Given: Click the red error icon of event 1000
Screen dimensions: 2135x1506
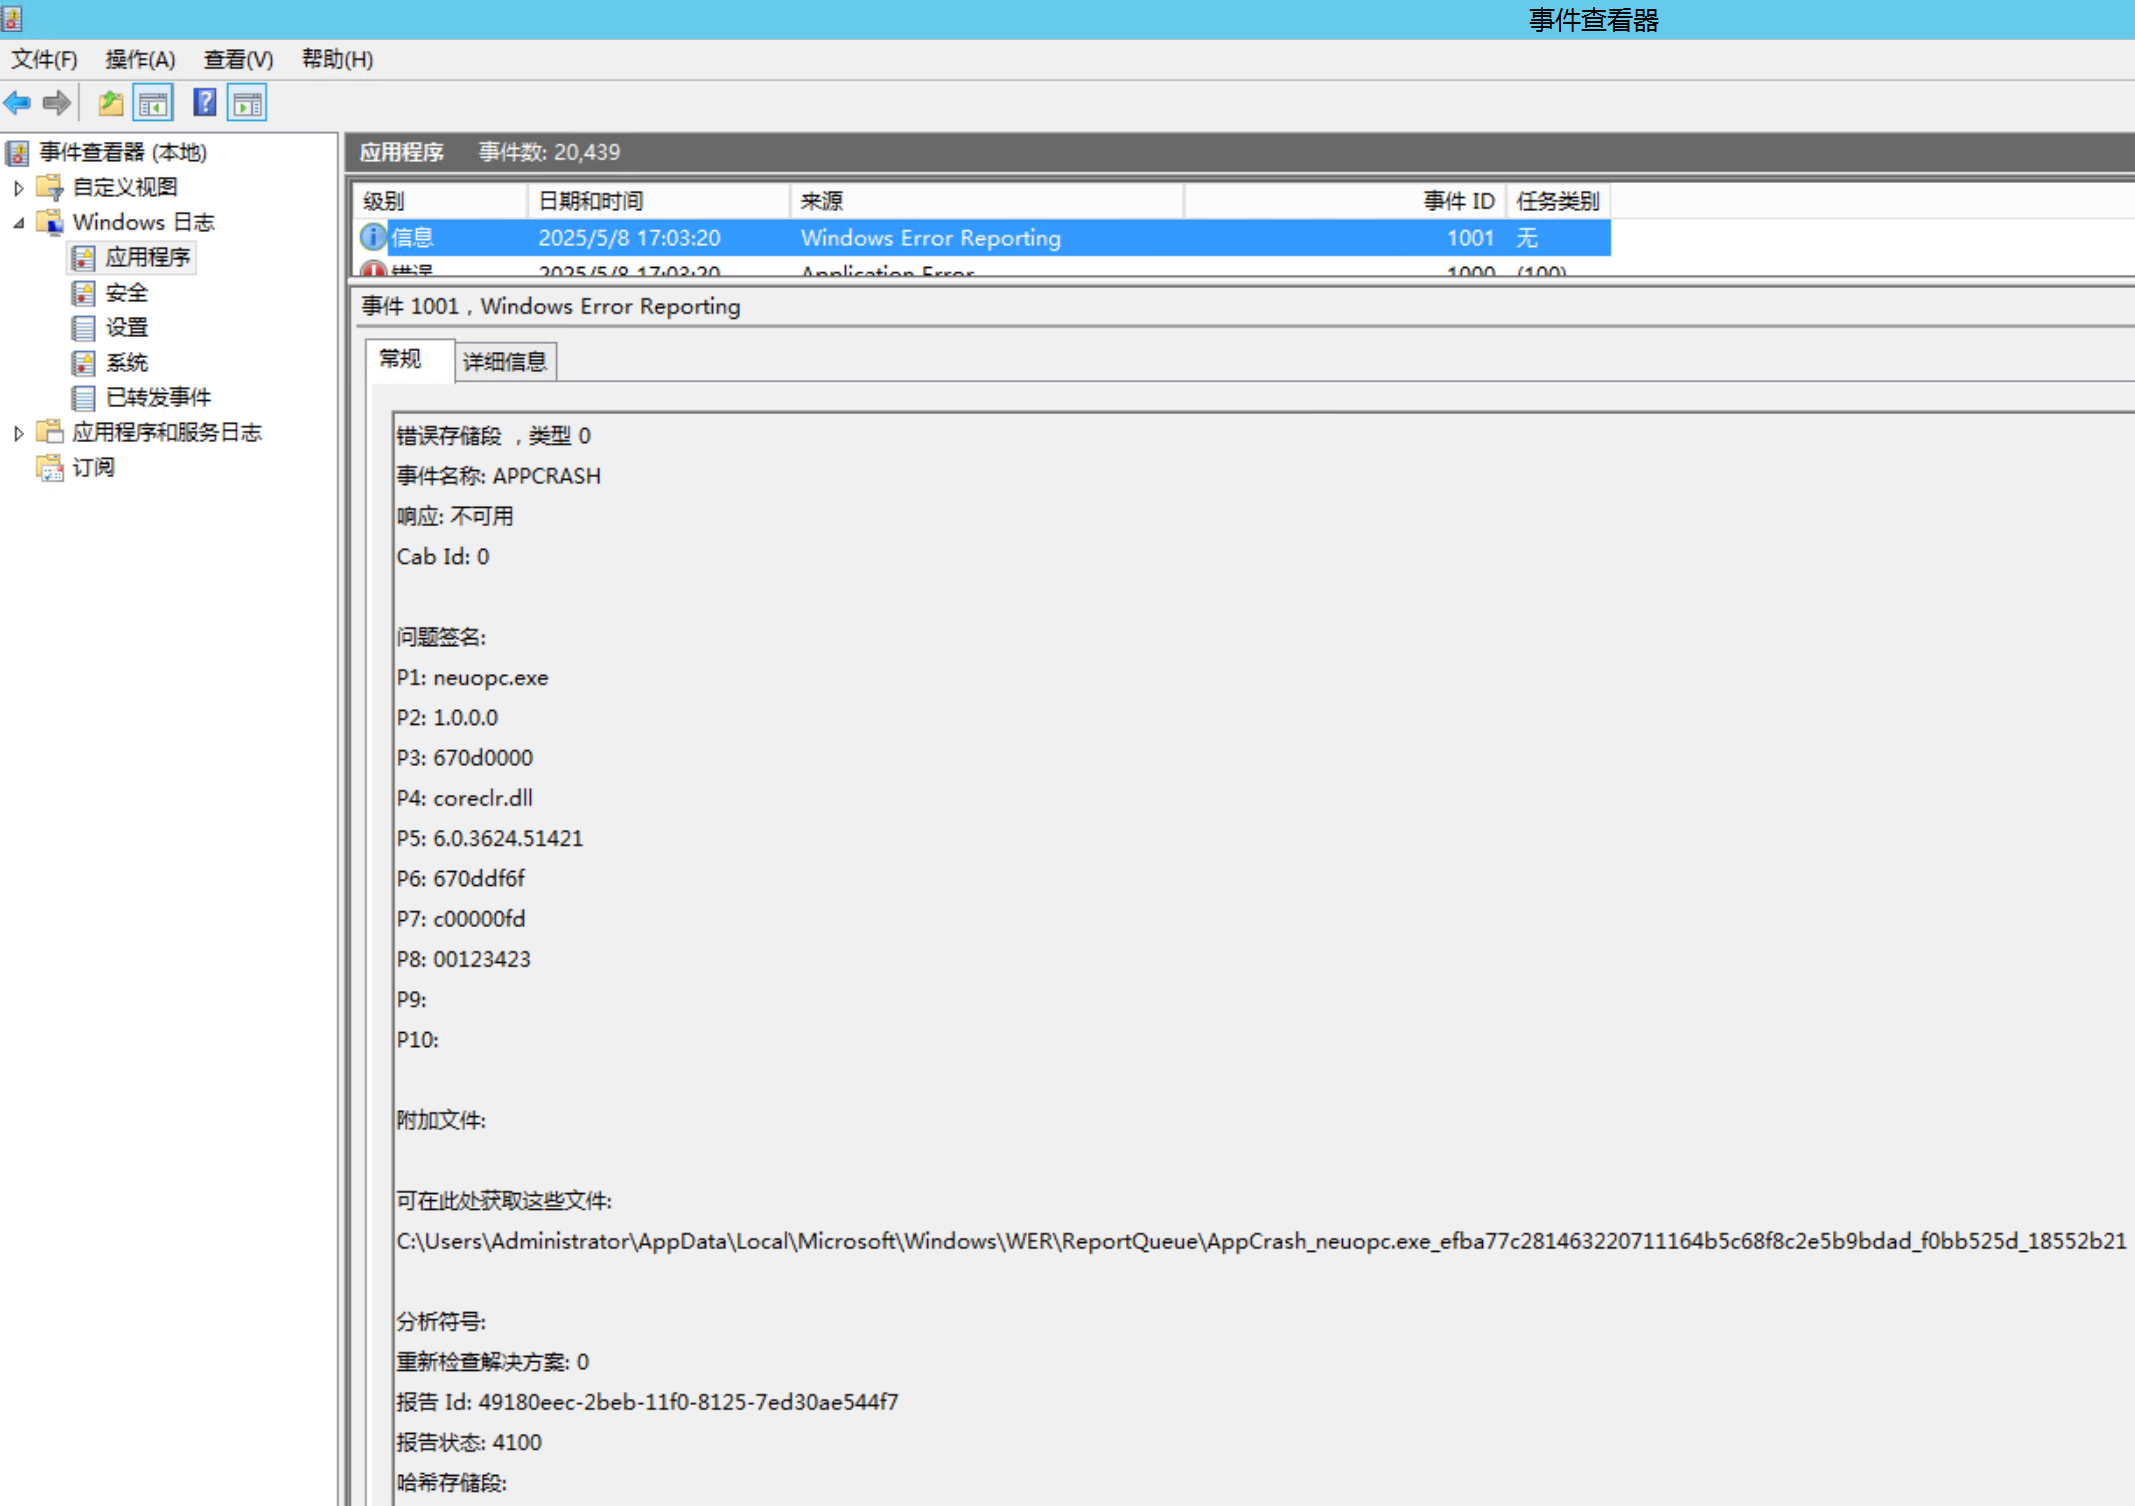Looking at the screenshot, I should pos(373,269).
